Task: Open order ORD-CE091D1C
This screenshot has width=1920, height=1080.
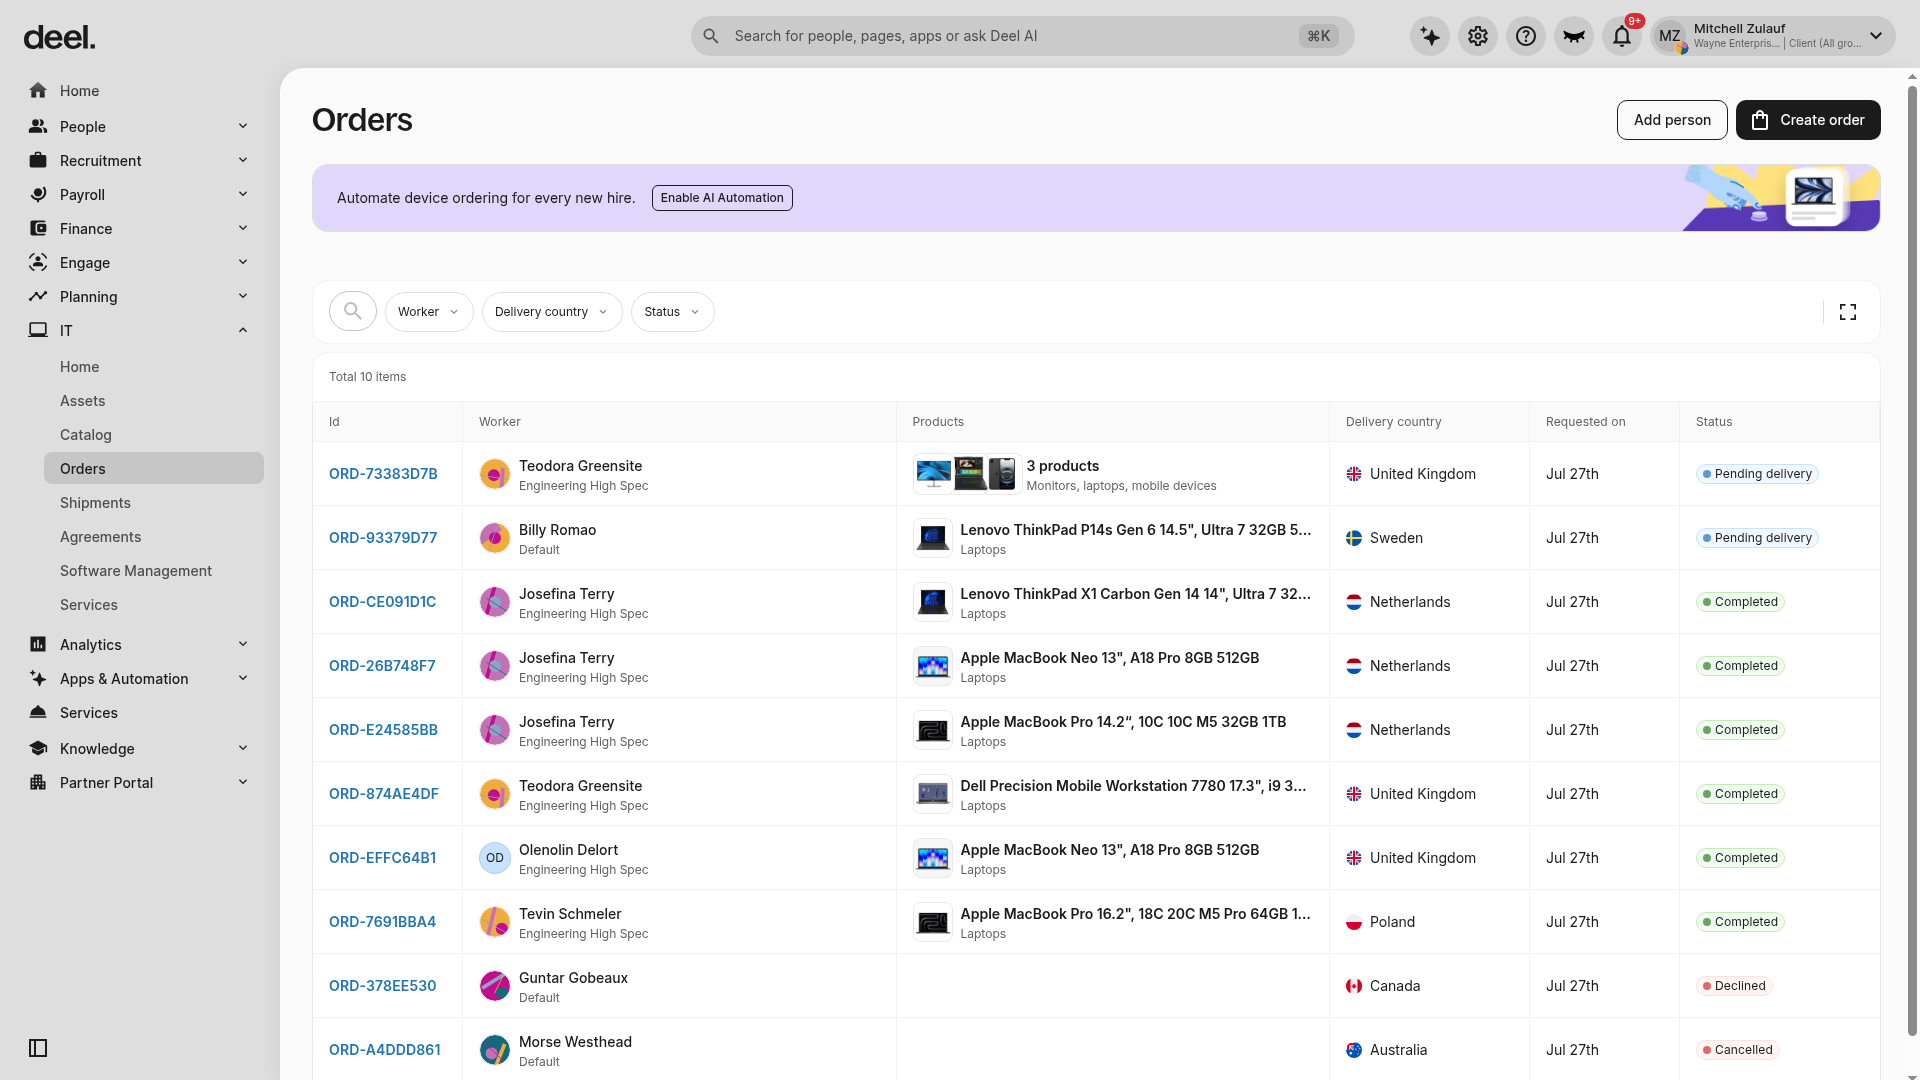Action: [382, 602]
